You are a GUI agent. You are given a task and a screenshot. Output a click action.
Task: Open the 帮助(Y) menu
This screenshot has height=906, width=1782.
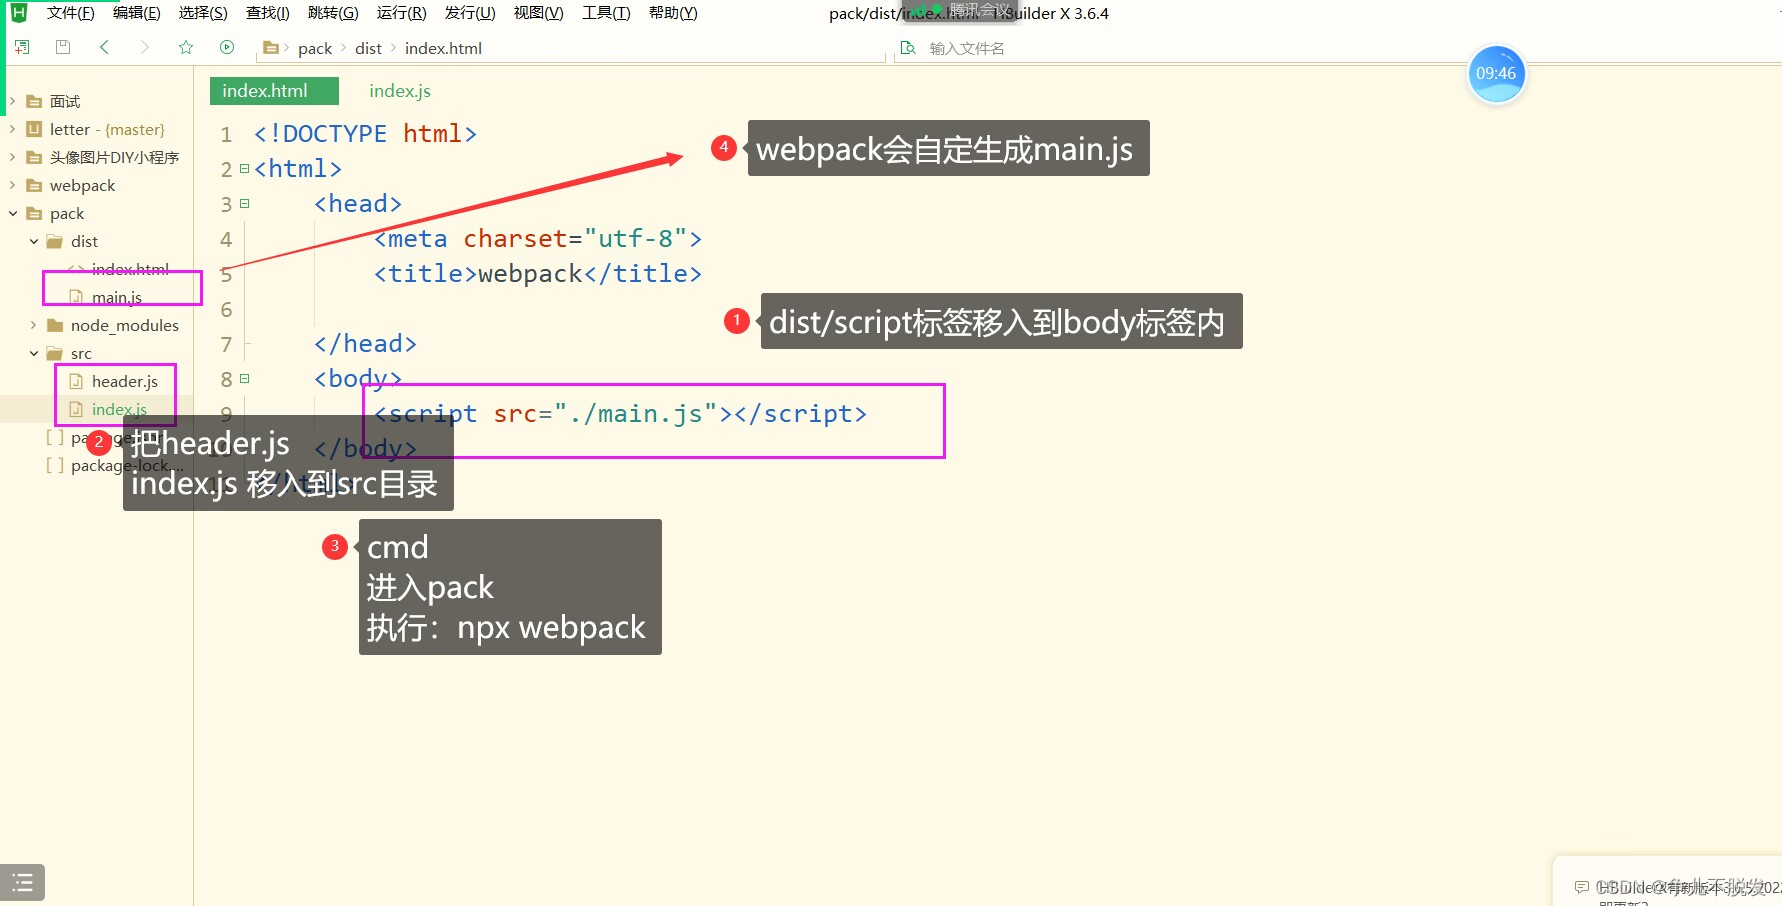673,13
